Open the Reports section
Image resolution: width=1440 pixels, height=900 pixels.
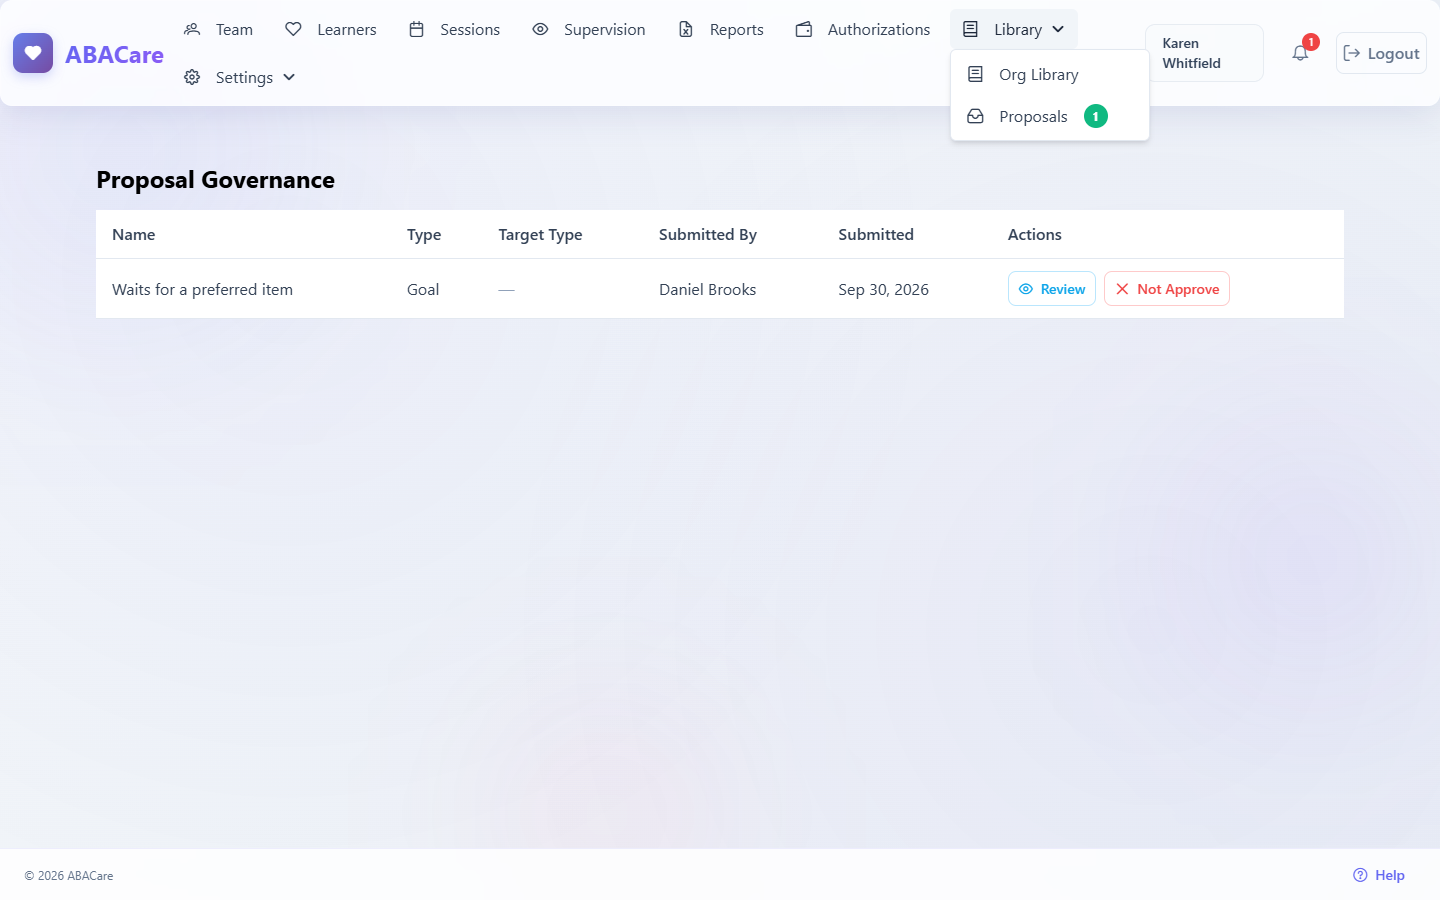[x=721, y=29]
